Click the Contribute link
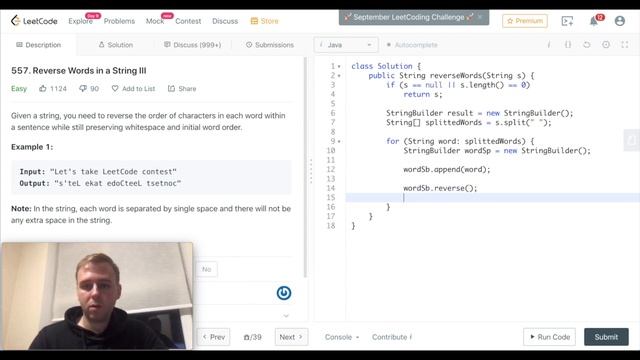The width and height of the screenshot is (640, 360). [391, 337]
